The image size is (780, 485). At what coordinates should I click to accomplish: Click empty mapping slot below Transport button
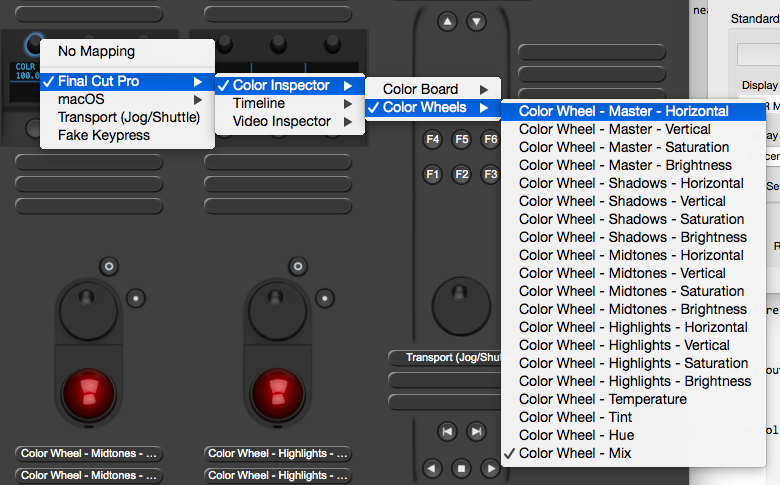(x=445, y=380)
